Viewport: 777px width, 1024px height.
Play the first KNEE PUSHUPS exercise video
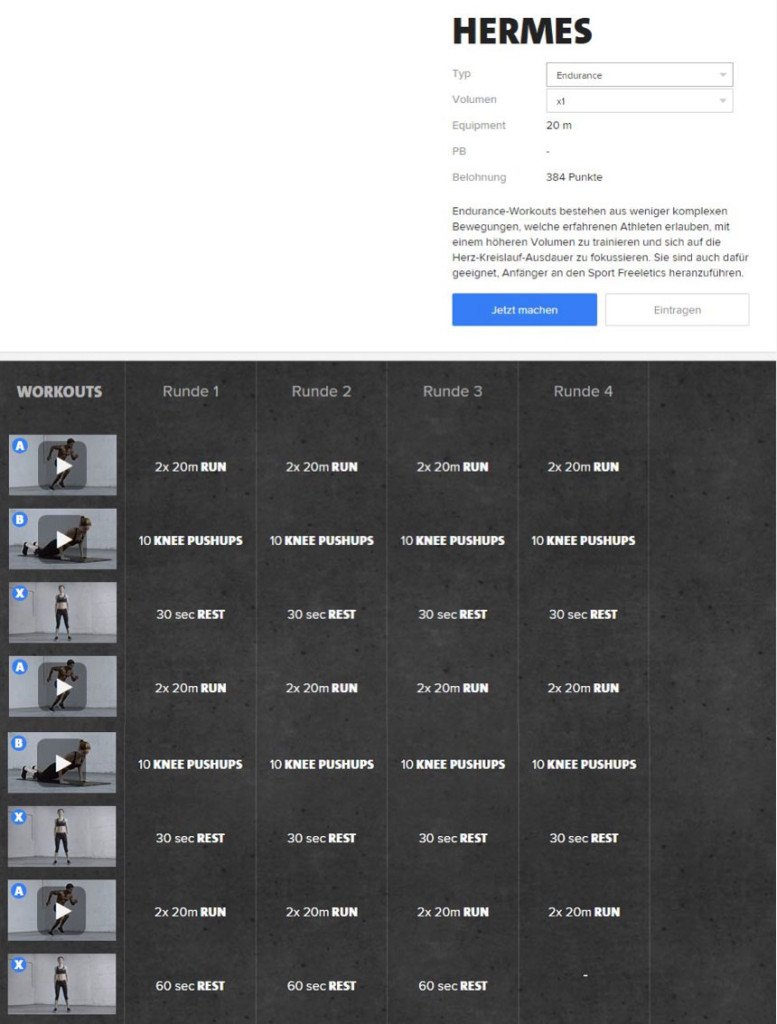tap(63, 539)
